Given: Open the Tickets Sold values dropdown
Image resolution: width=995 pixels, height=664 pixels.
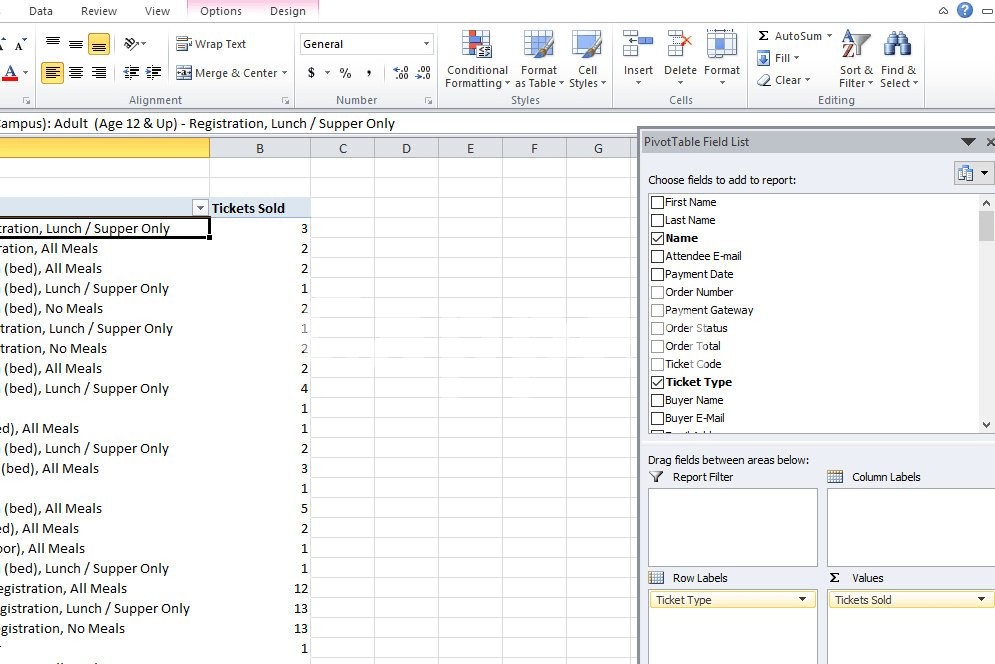Looking at the screenshot, I should coord(982,600).
